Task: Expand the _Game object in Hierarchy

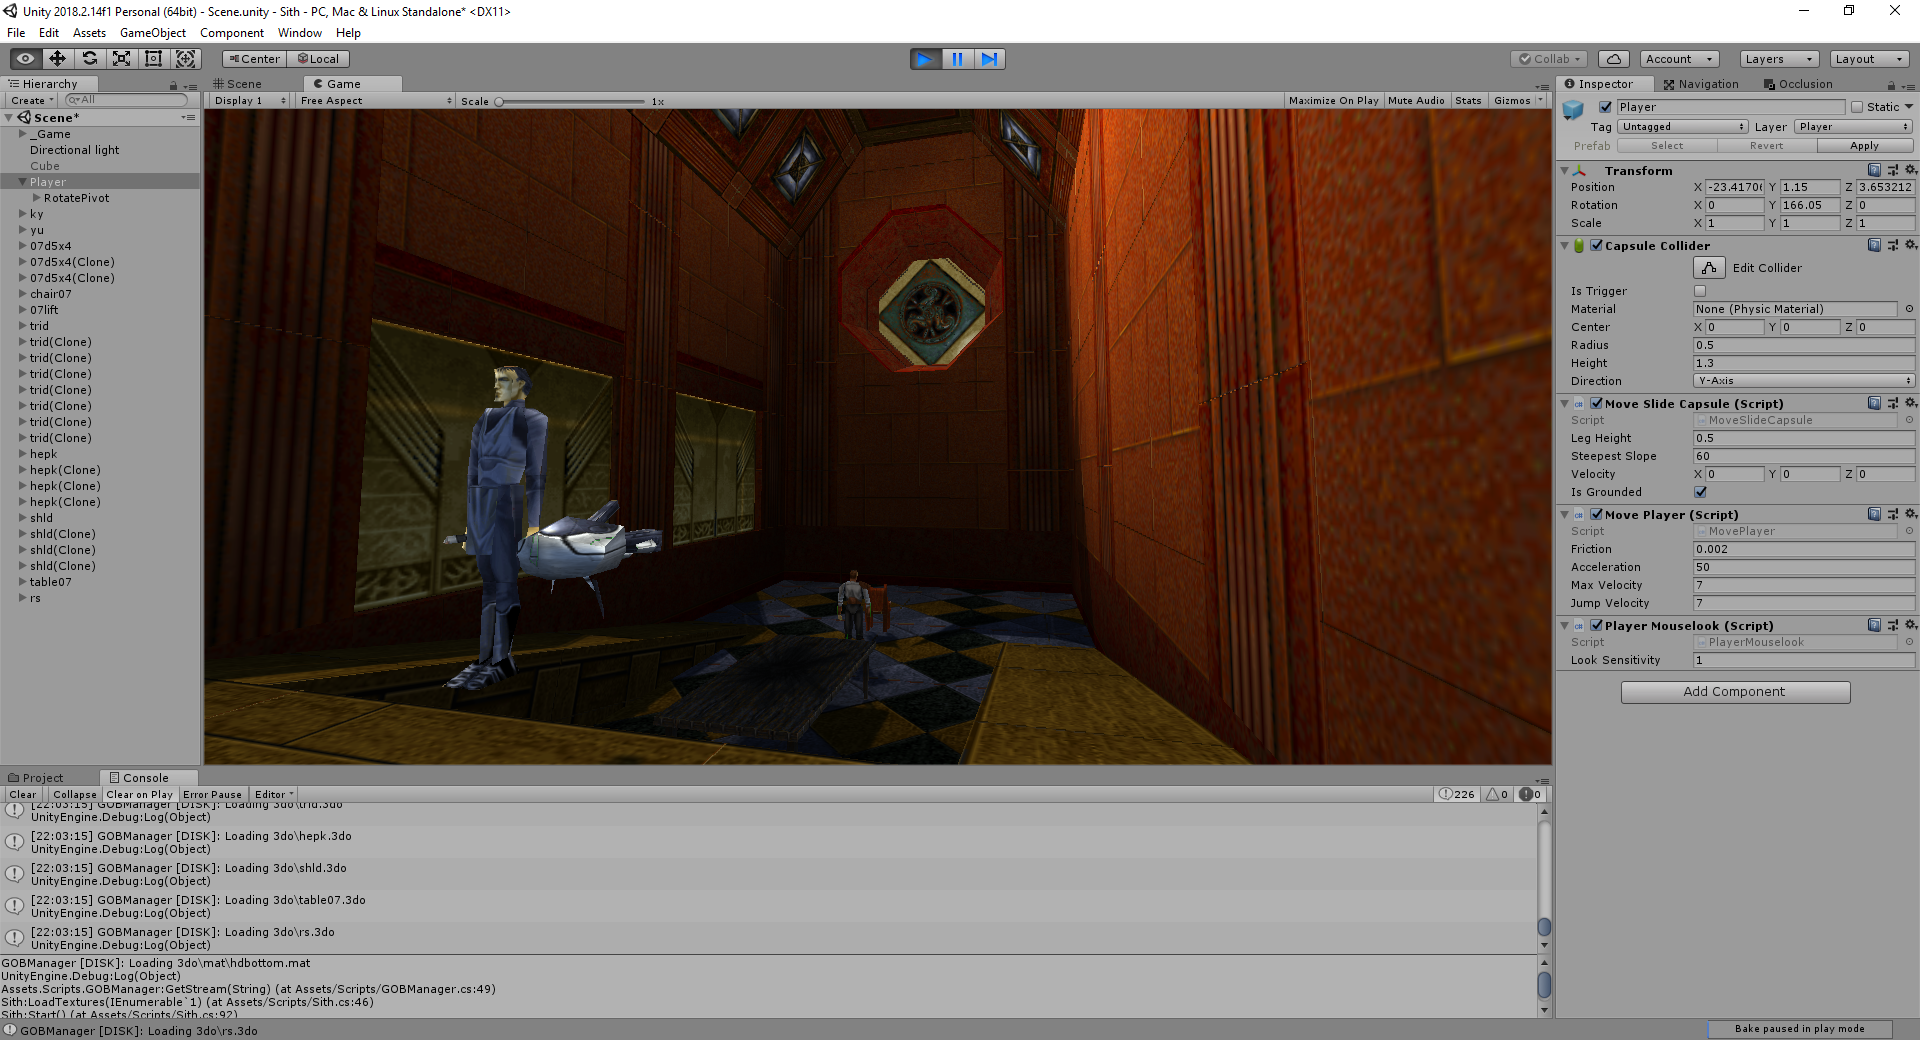Action: (x=23, y=134)
